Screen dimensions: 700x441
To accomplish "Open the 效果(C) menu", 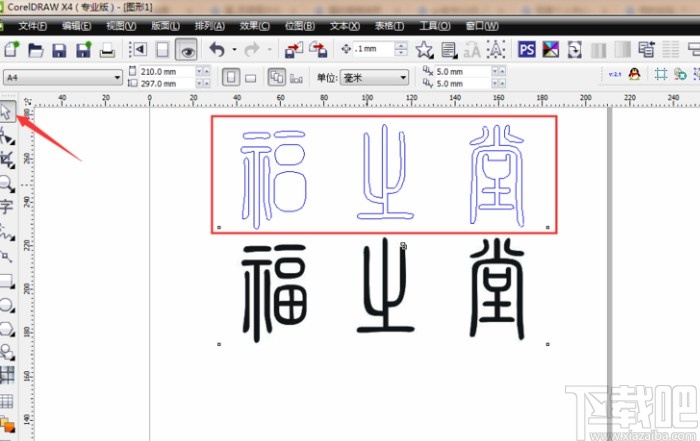I will 254,26.
